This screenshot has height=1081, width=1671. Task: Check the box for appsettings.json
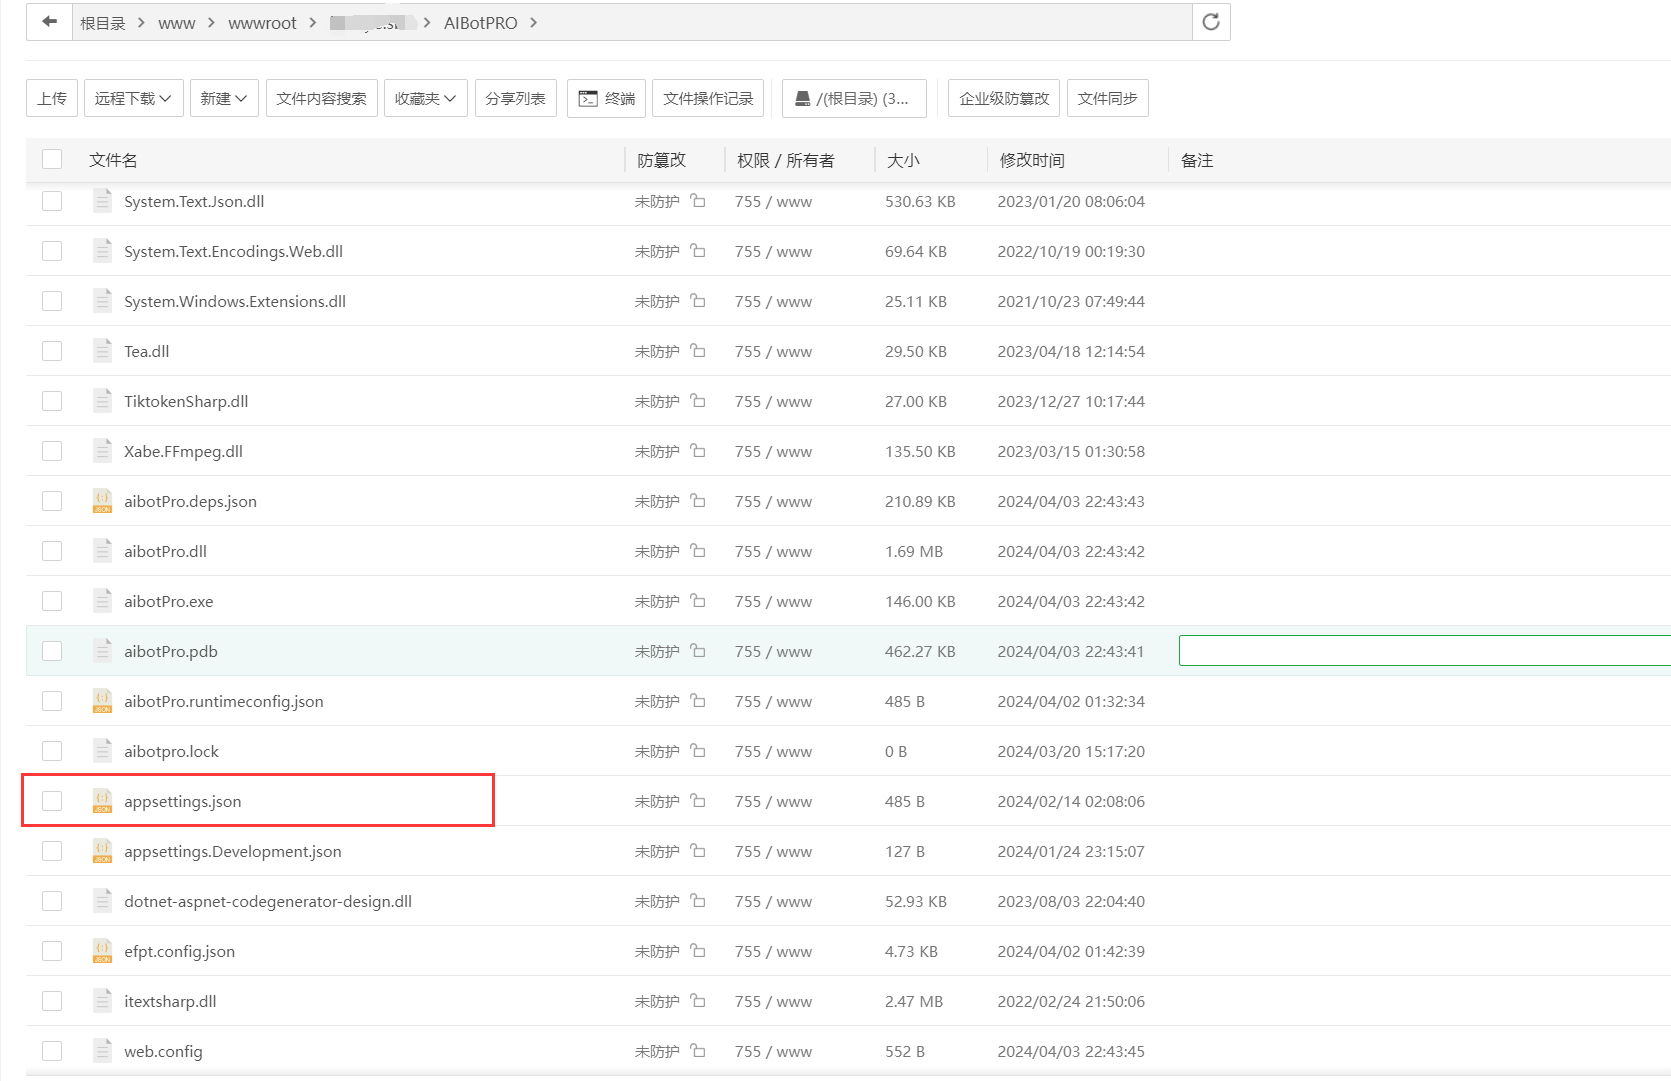[52, 801]
